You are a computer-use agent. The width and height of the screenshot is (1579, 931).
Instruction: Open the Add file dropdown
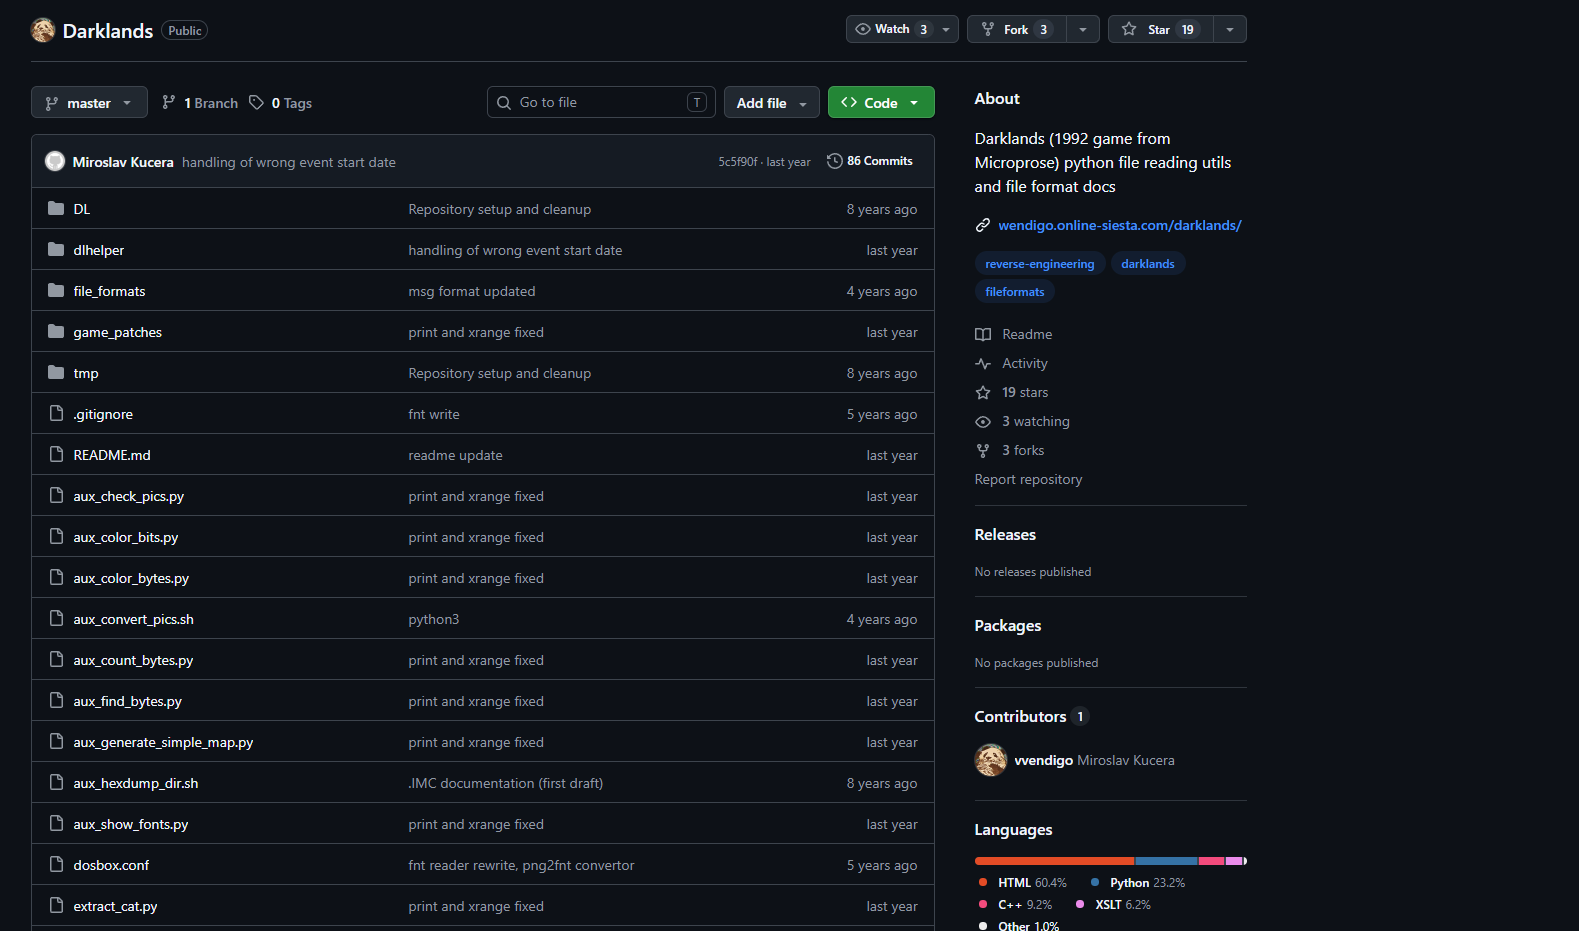tap(771, 102)
